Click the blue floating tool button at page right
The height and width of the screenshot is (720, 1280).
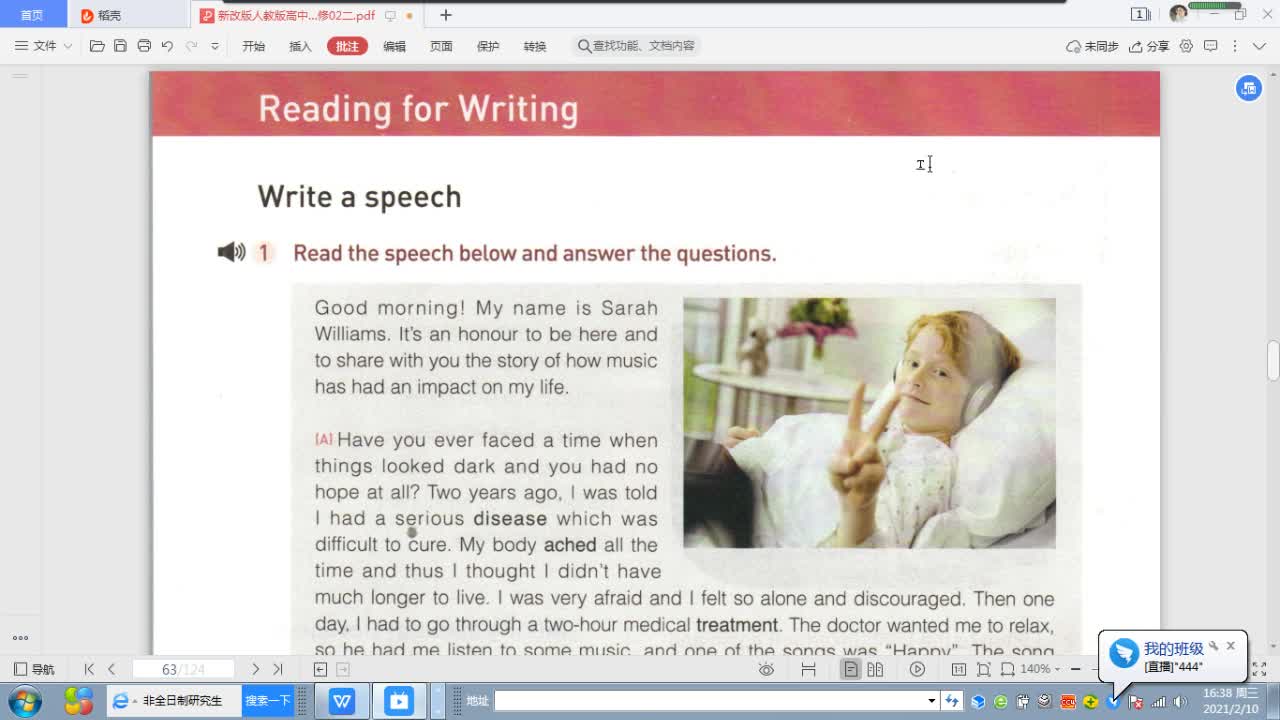[1248, 88]
